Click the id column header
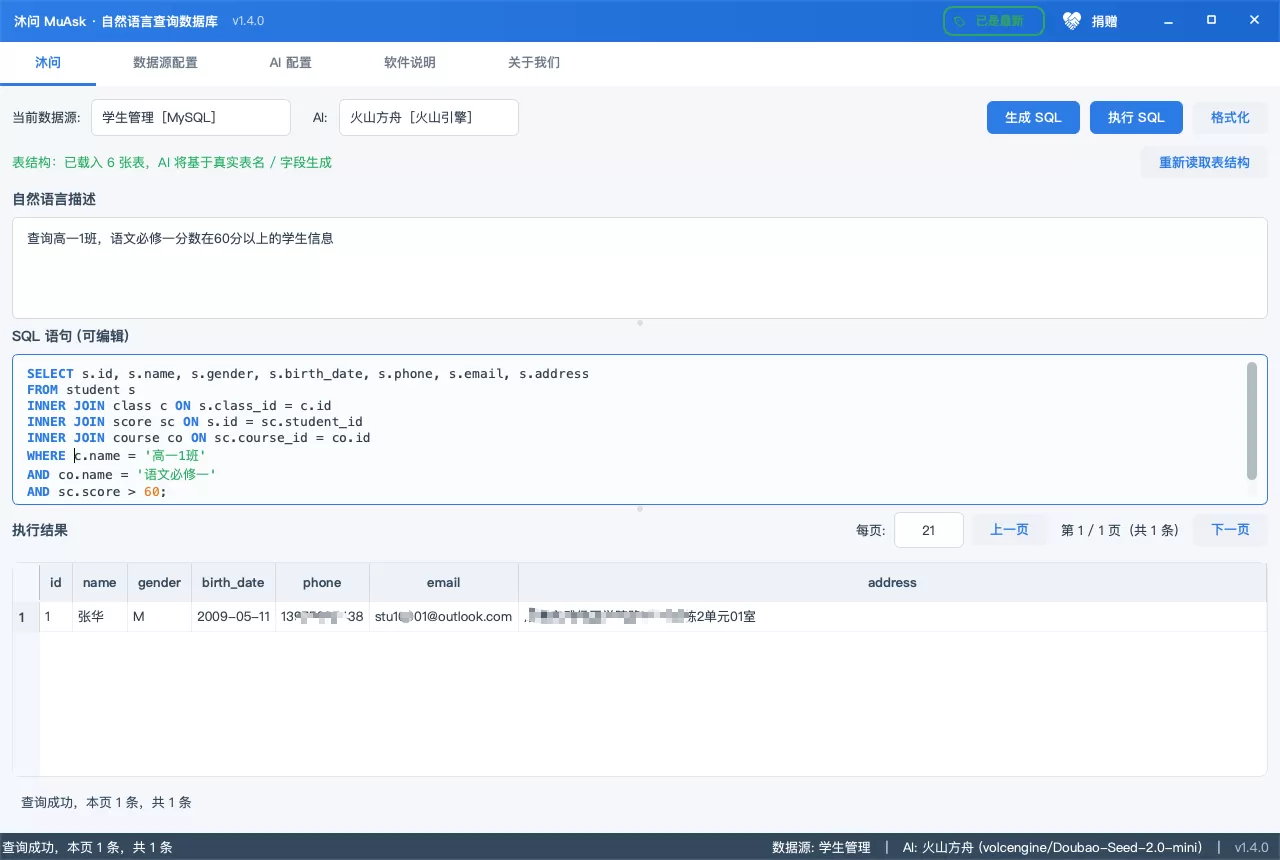The width and height of the screenshot is (1280, 860). pyautogui.click(x=56, y=582)
